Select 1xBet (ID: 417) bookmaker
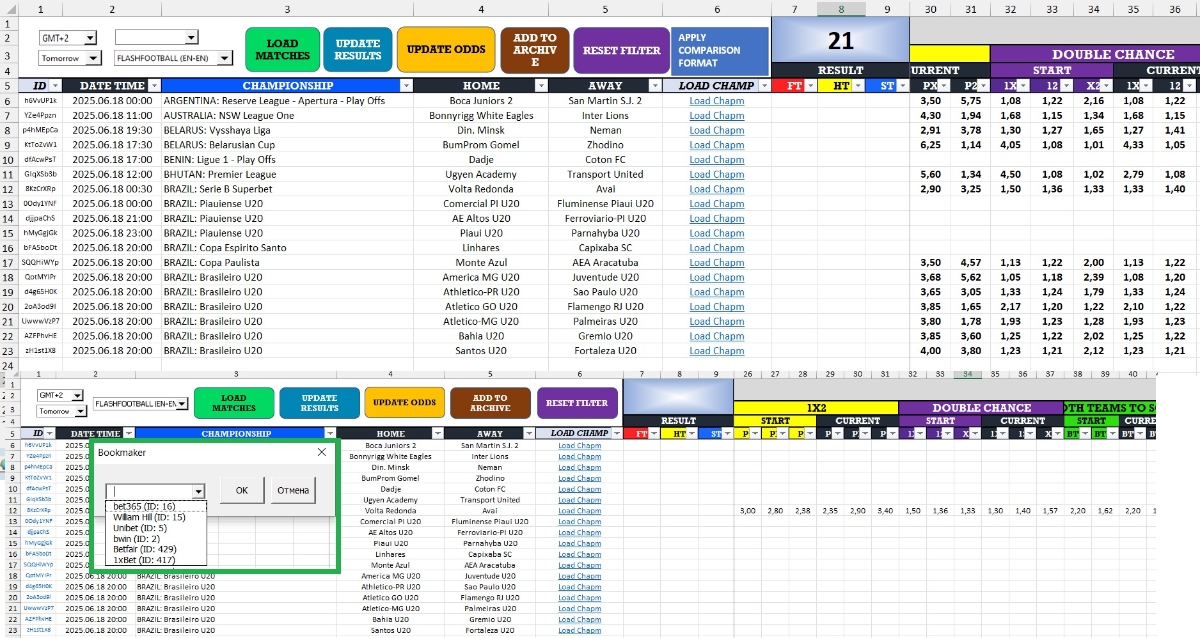 point(144,560)
